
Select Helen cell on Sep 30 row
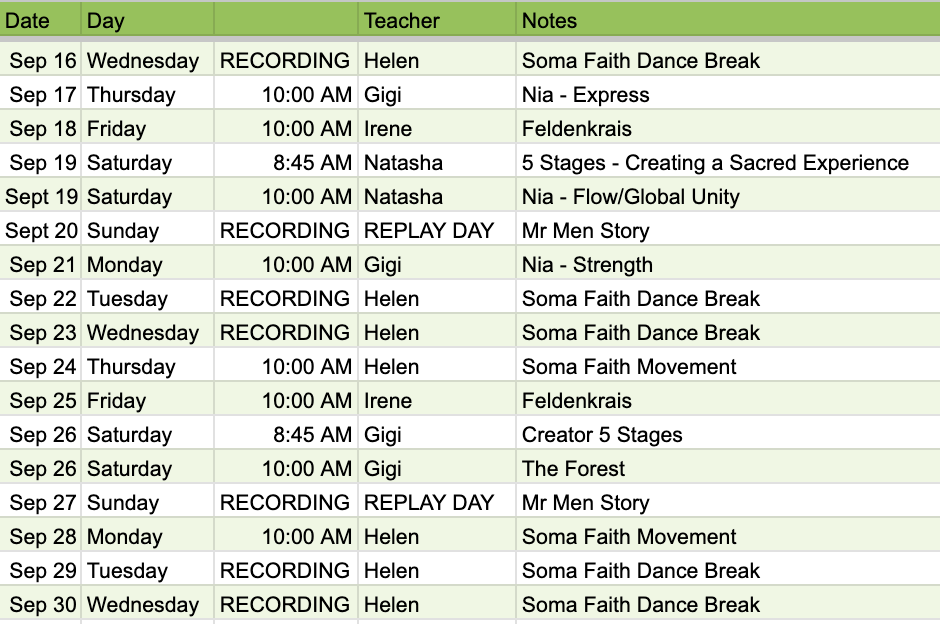[x=437, y=604]
